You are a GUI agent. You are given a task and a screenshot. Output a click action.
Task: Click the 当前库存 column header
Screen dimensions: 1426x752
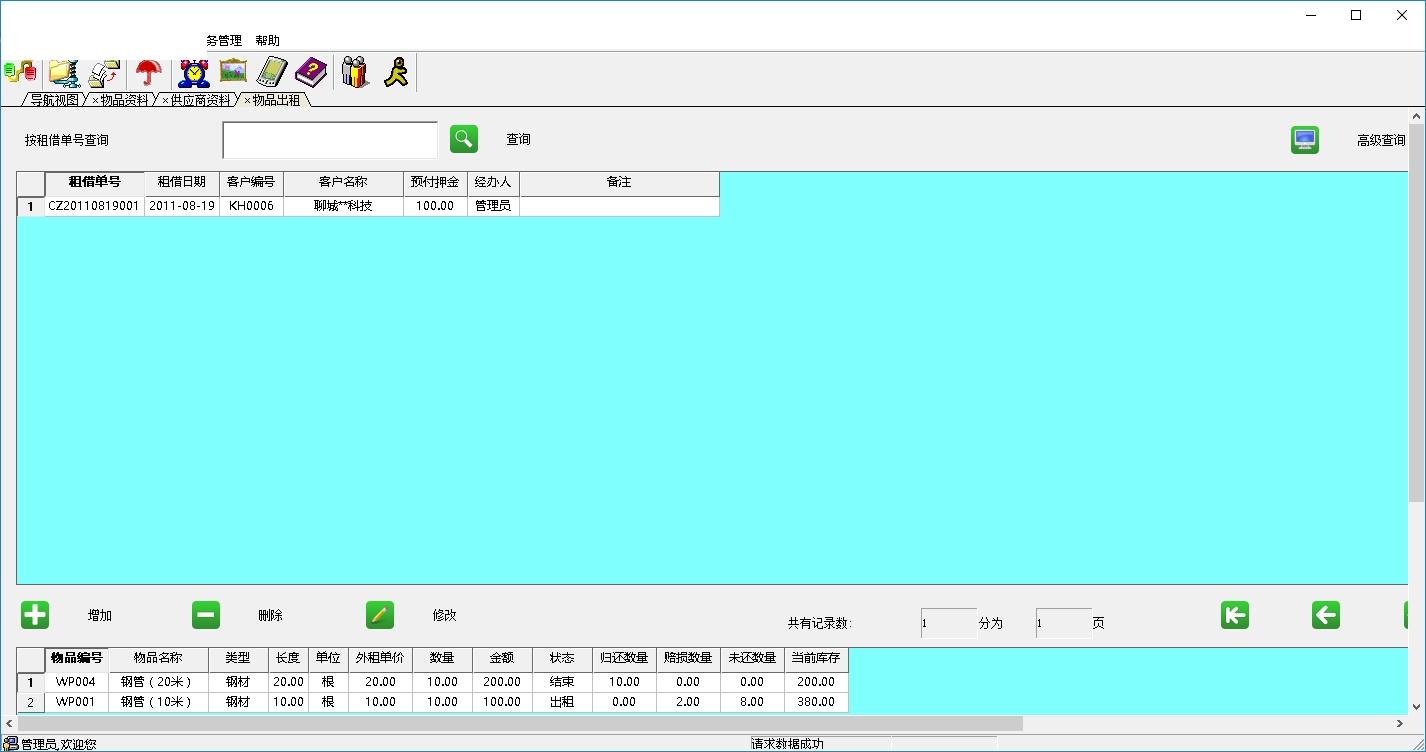[x=816, y=658]
